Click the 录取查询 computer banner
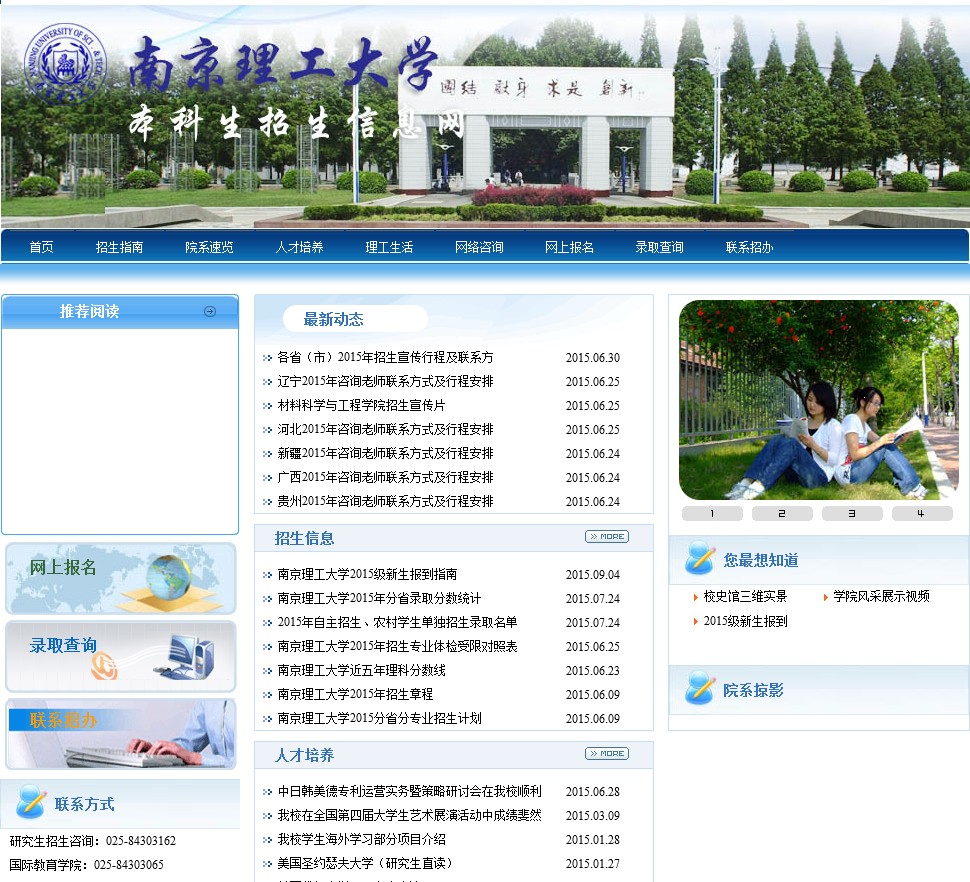 121,656
